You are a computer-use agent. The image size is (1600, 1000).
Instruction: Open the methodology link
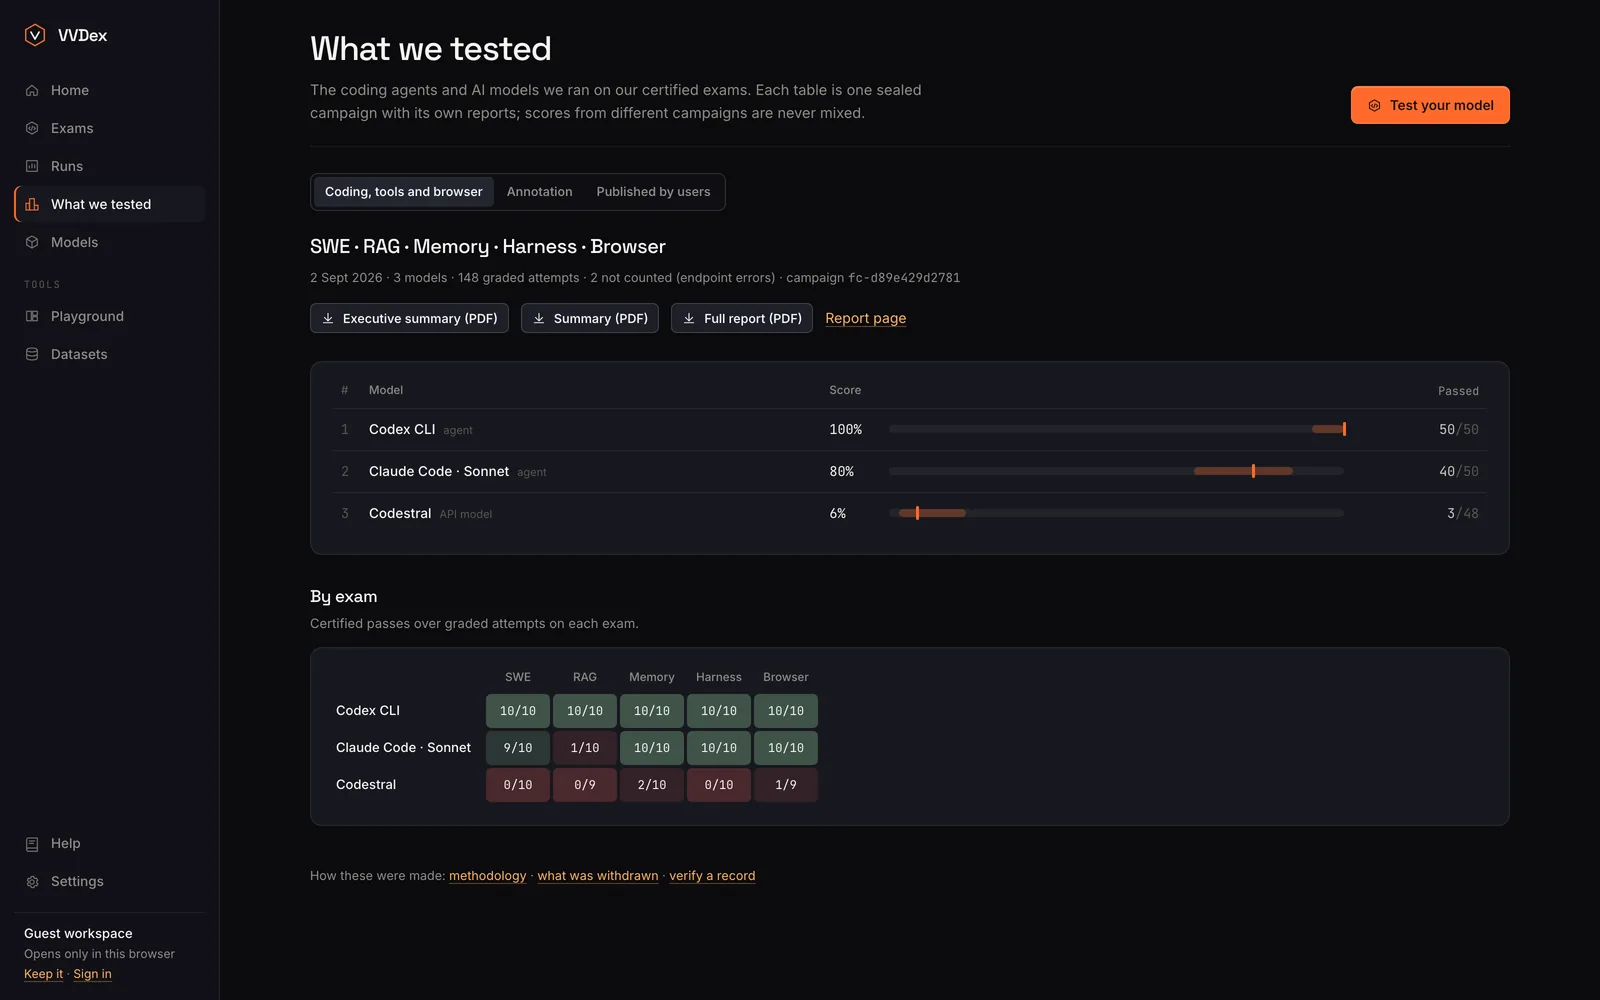click(488, 876)
